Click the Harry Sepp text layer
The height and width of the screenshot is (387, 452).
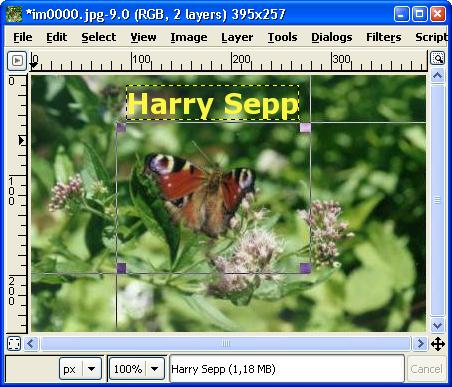click(212, 103)
